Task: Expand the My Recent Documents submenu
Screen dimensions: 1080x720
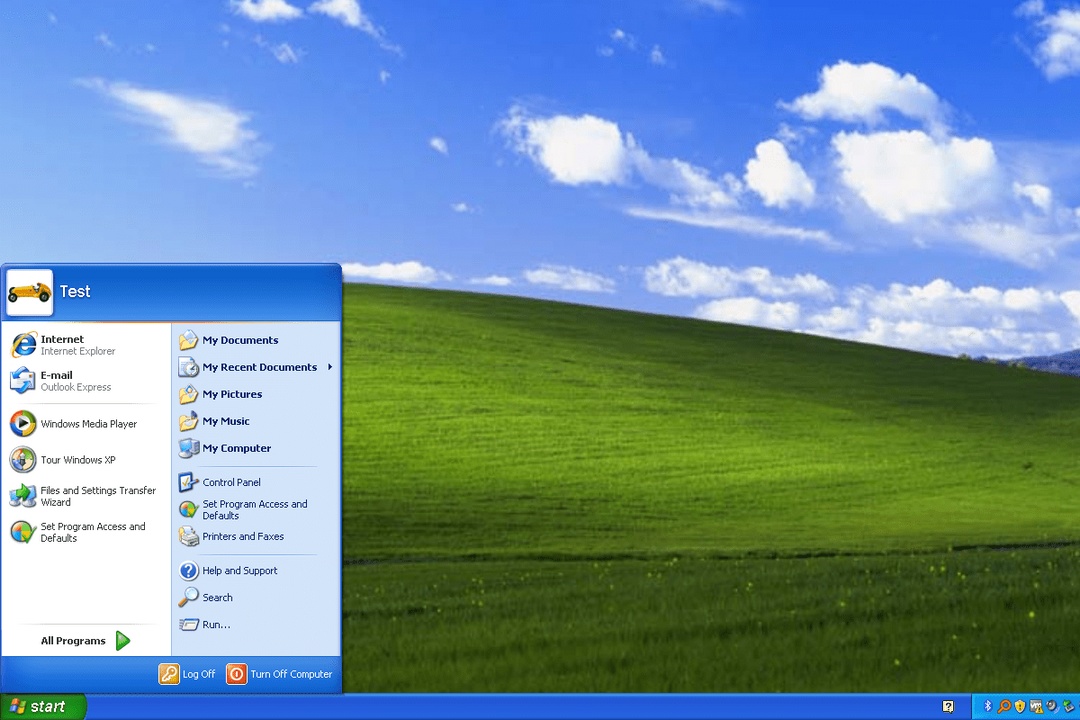Action: click(x=260, y=367)
